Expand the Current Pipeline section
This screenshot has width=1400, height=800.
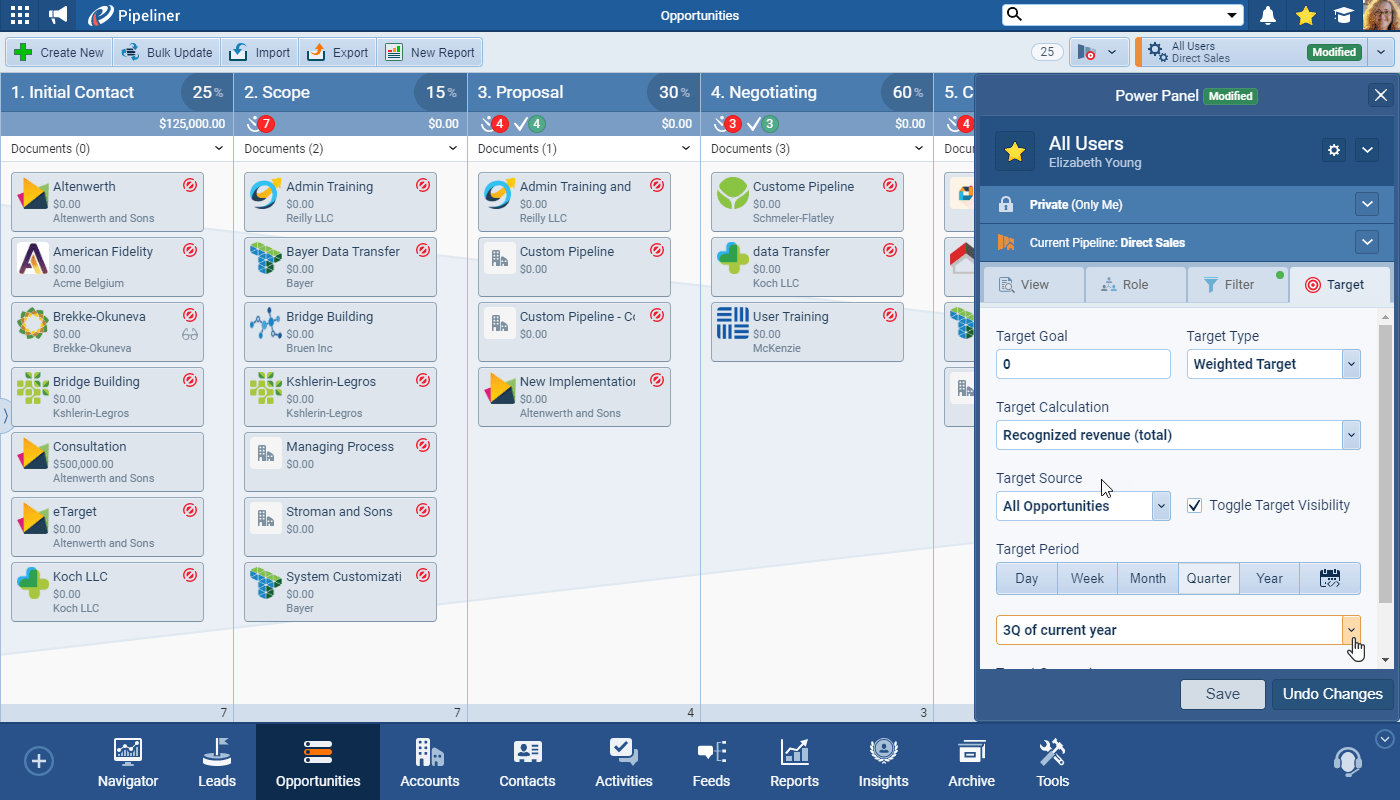pyautogui.click(x=1367, y=242)
